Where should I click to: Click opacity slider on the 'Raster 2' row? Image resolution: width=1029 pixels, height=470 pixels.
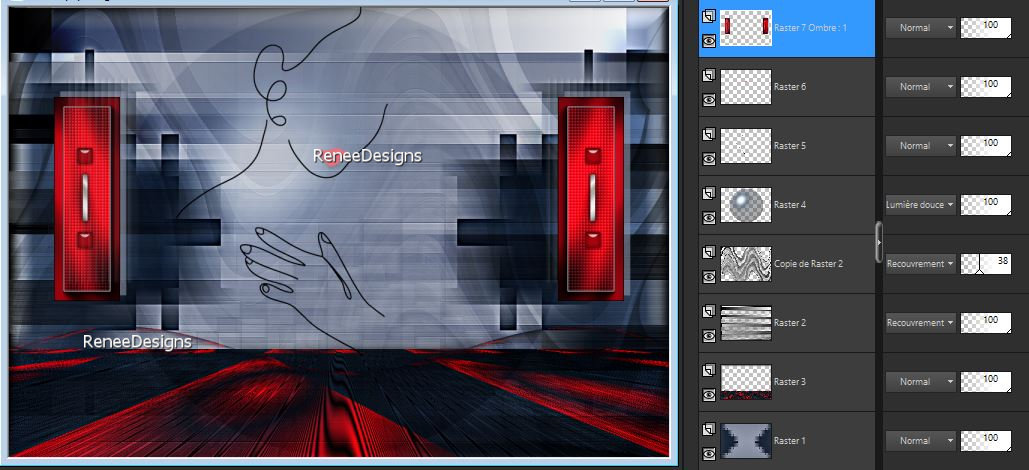(x=986, y=323)
